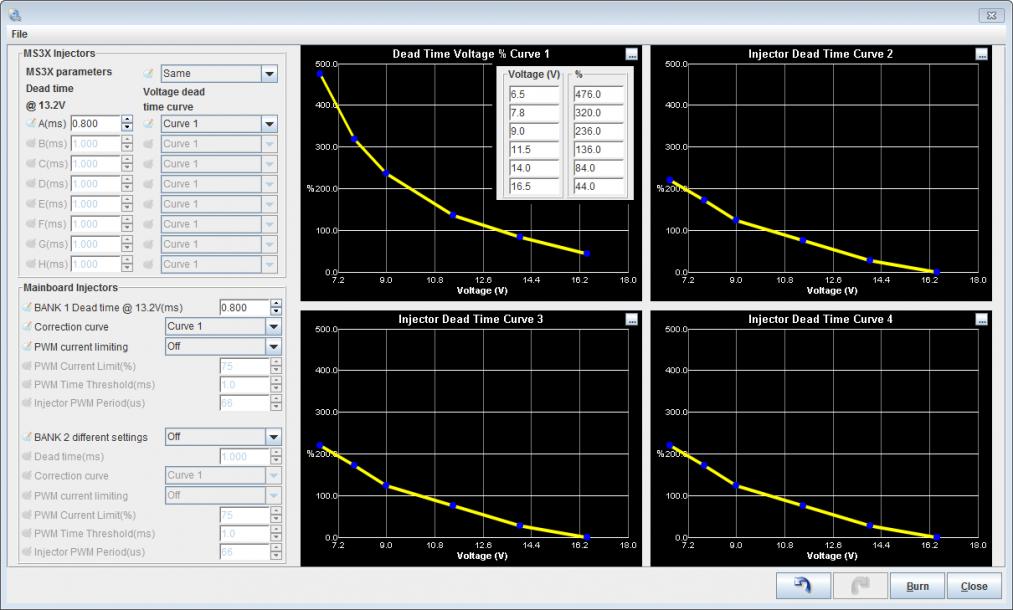Screen dimensions: 1013x610
Task: Open options button on Injector Dead Time Curve 3
Action: pos(631,319)
